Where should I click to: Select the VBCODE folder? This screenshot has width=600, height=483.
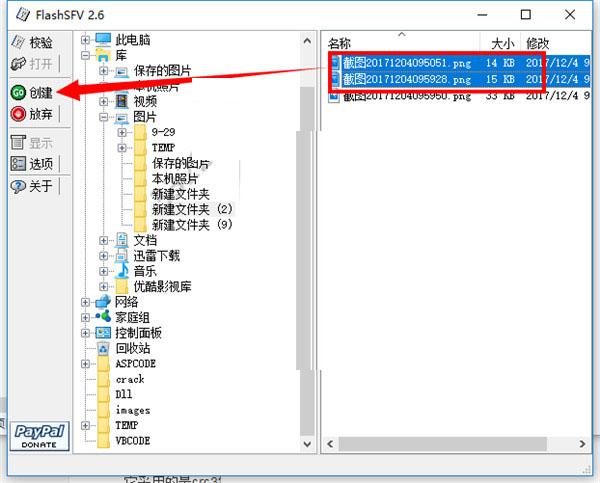tap(133, 441)
